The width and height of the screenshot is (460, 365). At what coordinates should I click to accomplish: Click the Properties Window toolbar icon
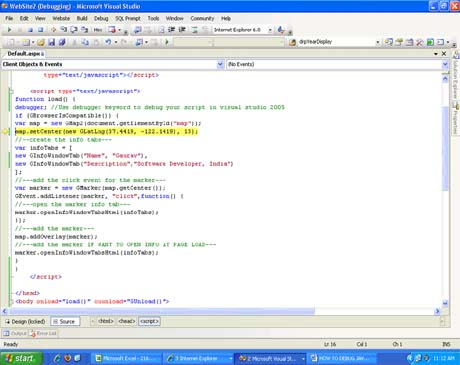pyautogui.click(x=399, y=42)
